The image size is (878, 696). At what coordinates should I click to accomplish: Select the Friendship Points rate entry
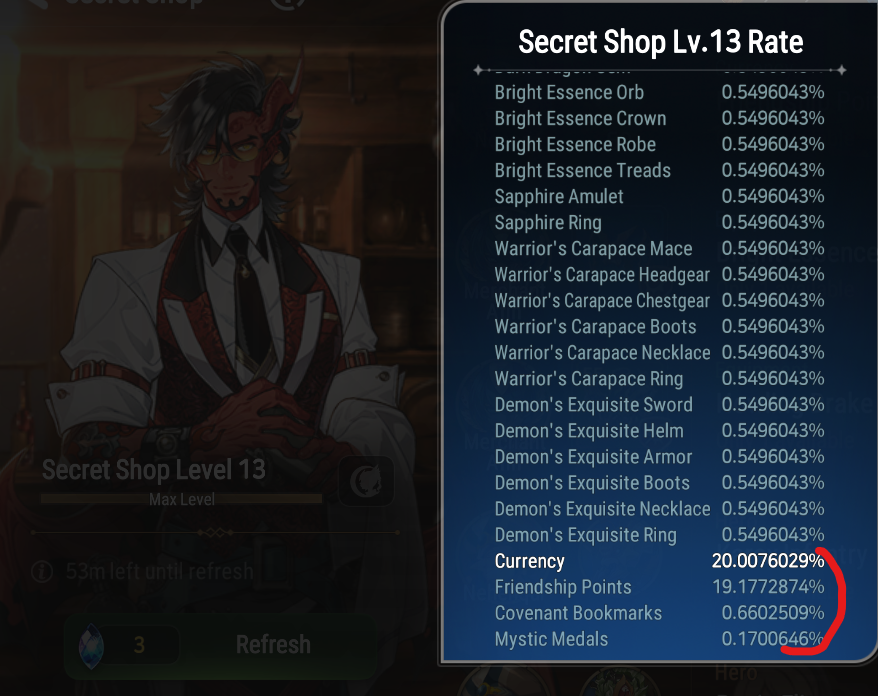659,587
